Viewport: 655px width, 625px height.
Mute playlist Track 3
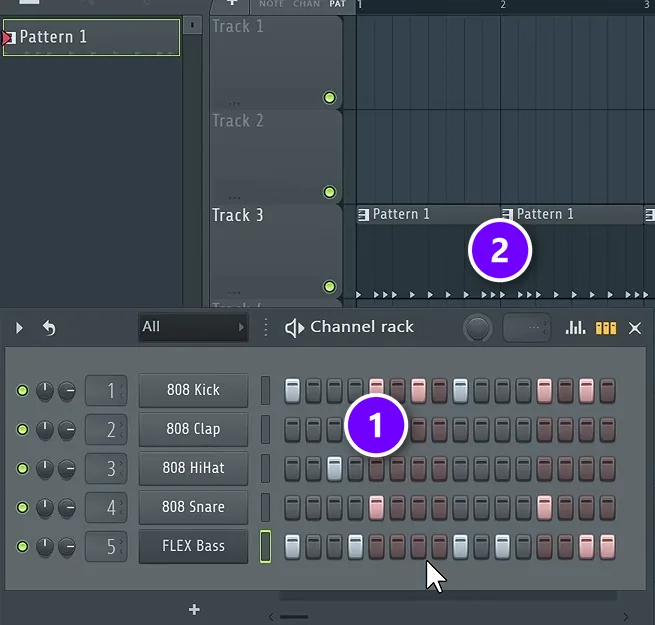329,287
